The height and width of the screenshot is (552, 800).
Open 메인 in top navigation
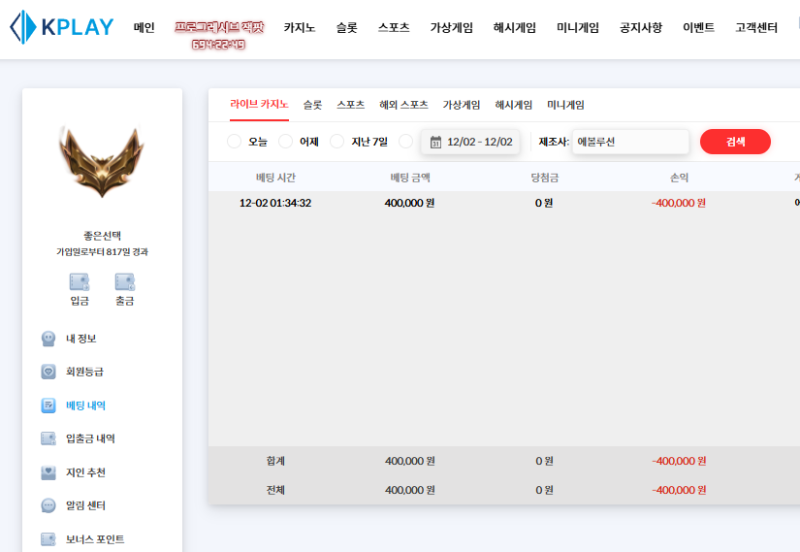click(144, 28)
